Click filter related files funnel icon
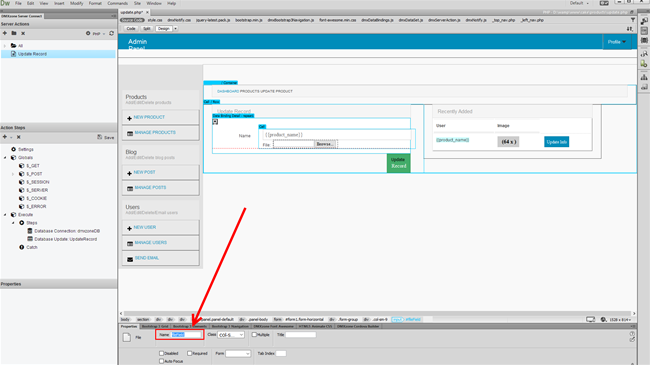 (x=633, y=20)
